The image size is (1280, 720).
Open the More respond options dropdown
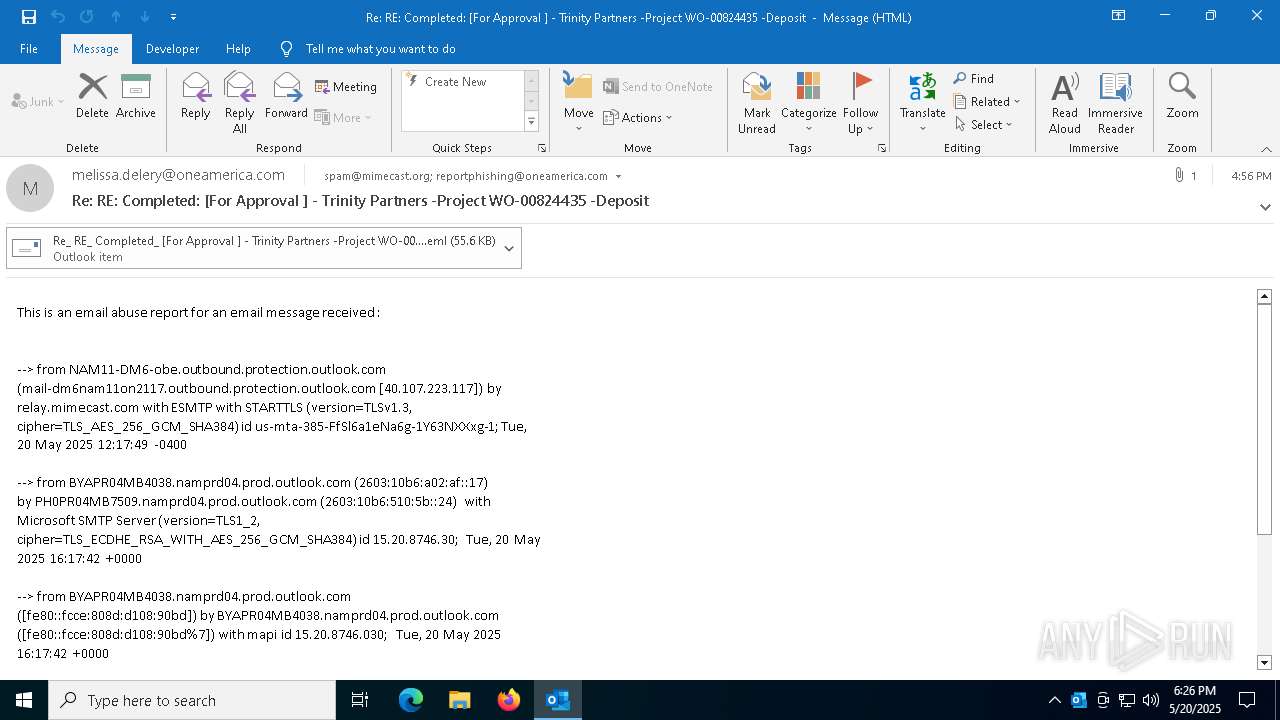[x=343, y=117]
